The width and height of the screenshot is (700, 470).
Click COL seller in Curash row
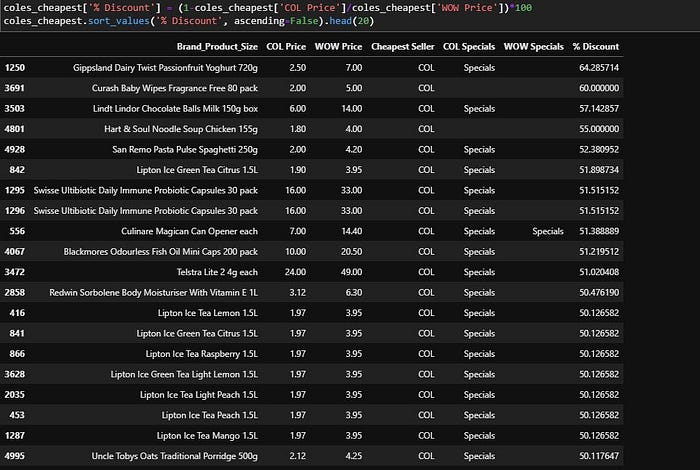point(426,88)
